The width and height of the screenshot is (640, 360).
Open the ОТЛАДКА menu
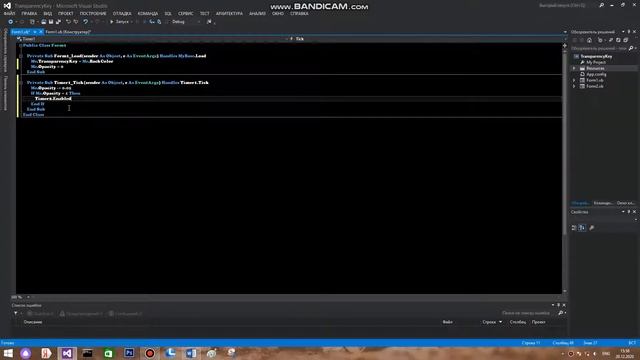click(122, 13)
